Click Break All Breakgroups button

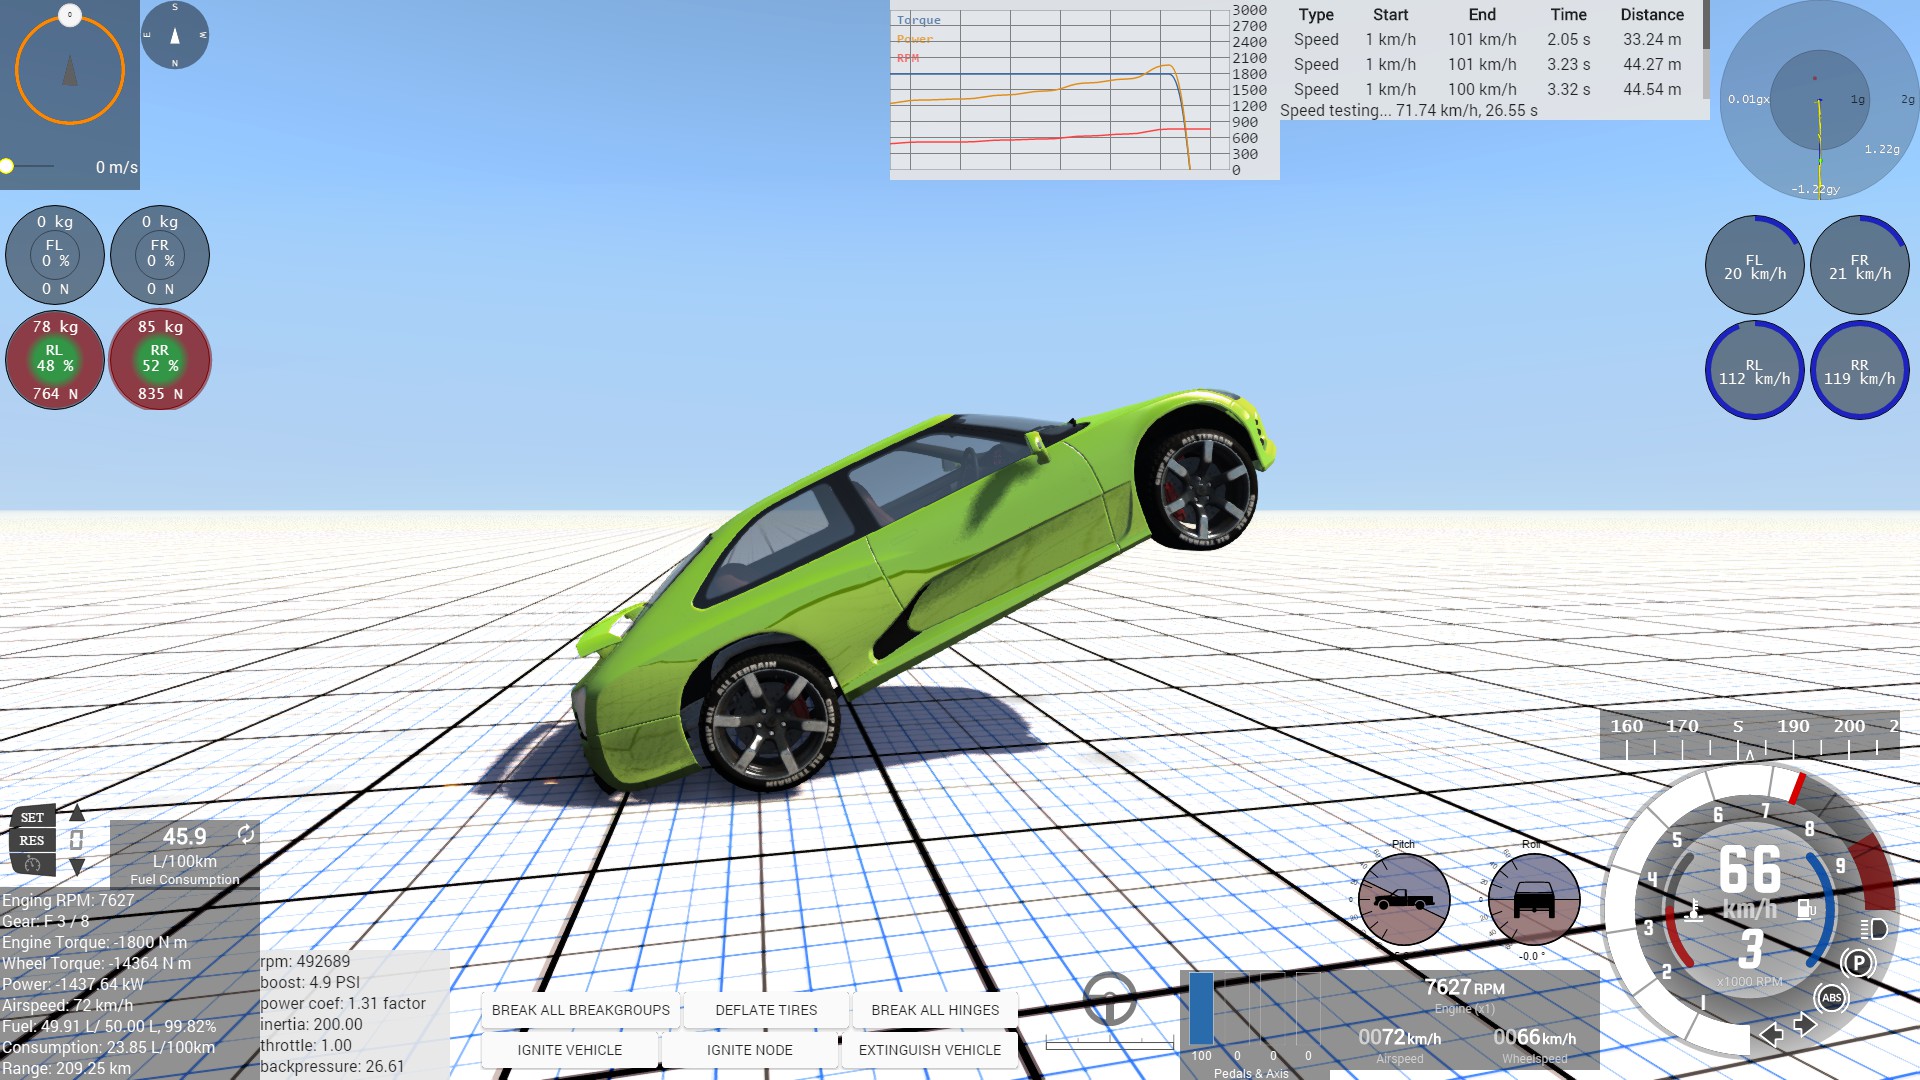580,1010
